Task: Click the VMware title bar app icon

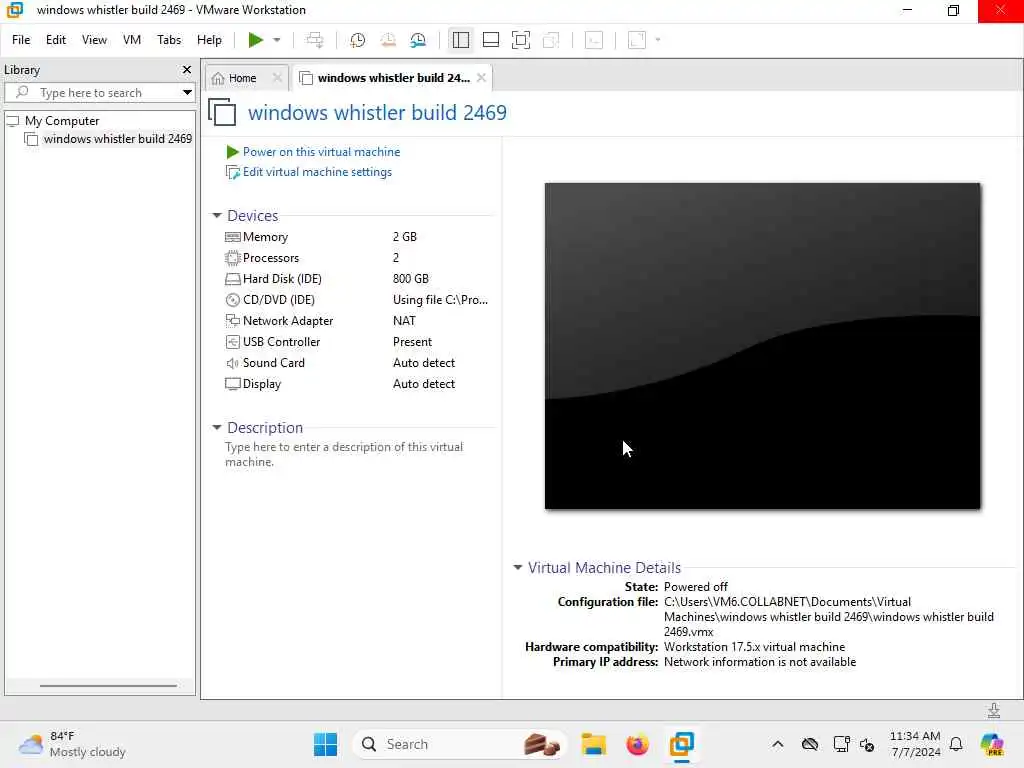Action: 15,10
